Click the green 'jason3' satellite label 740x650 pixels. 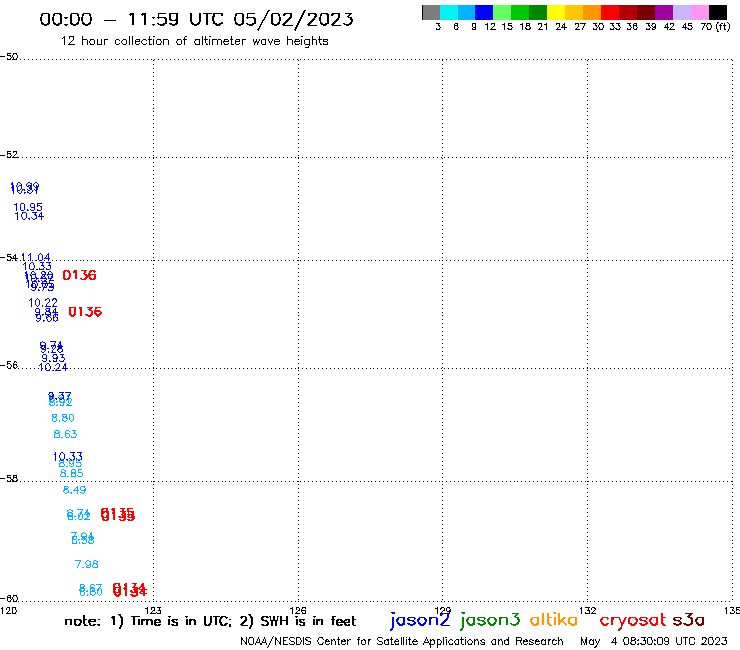(x=490, y=620)
